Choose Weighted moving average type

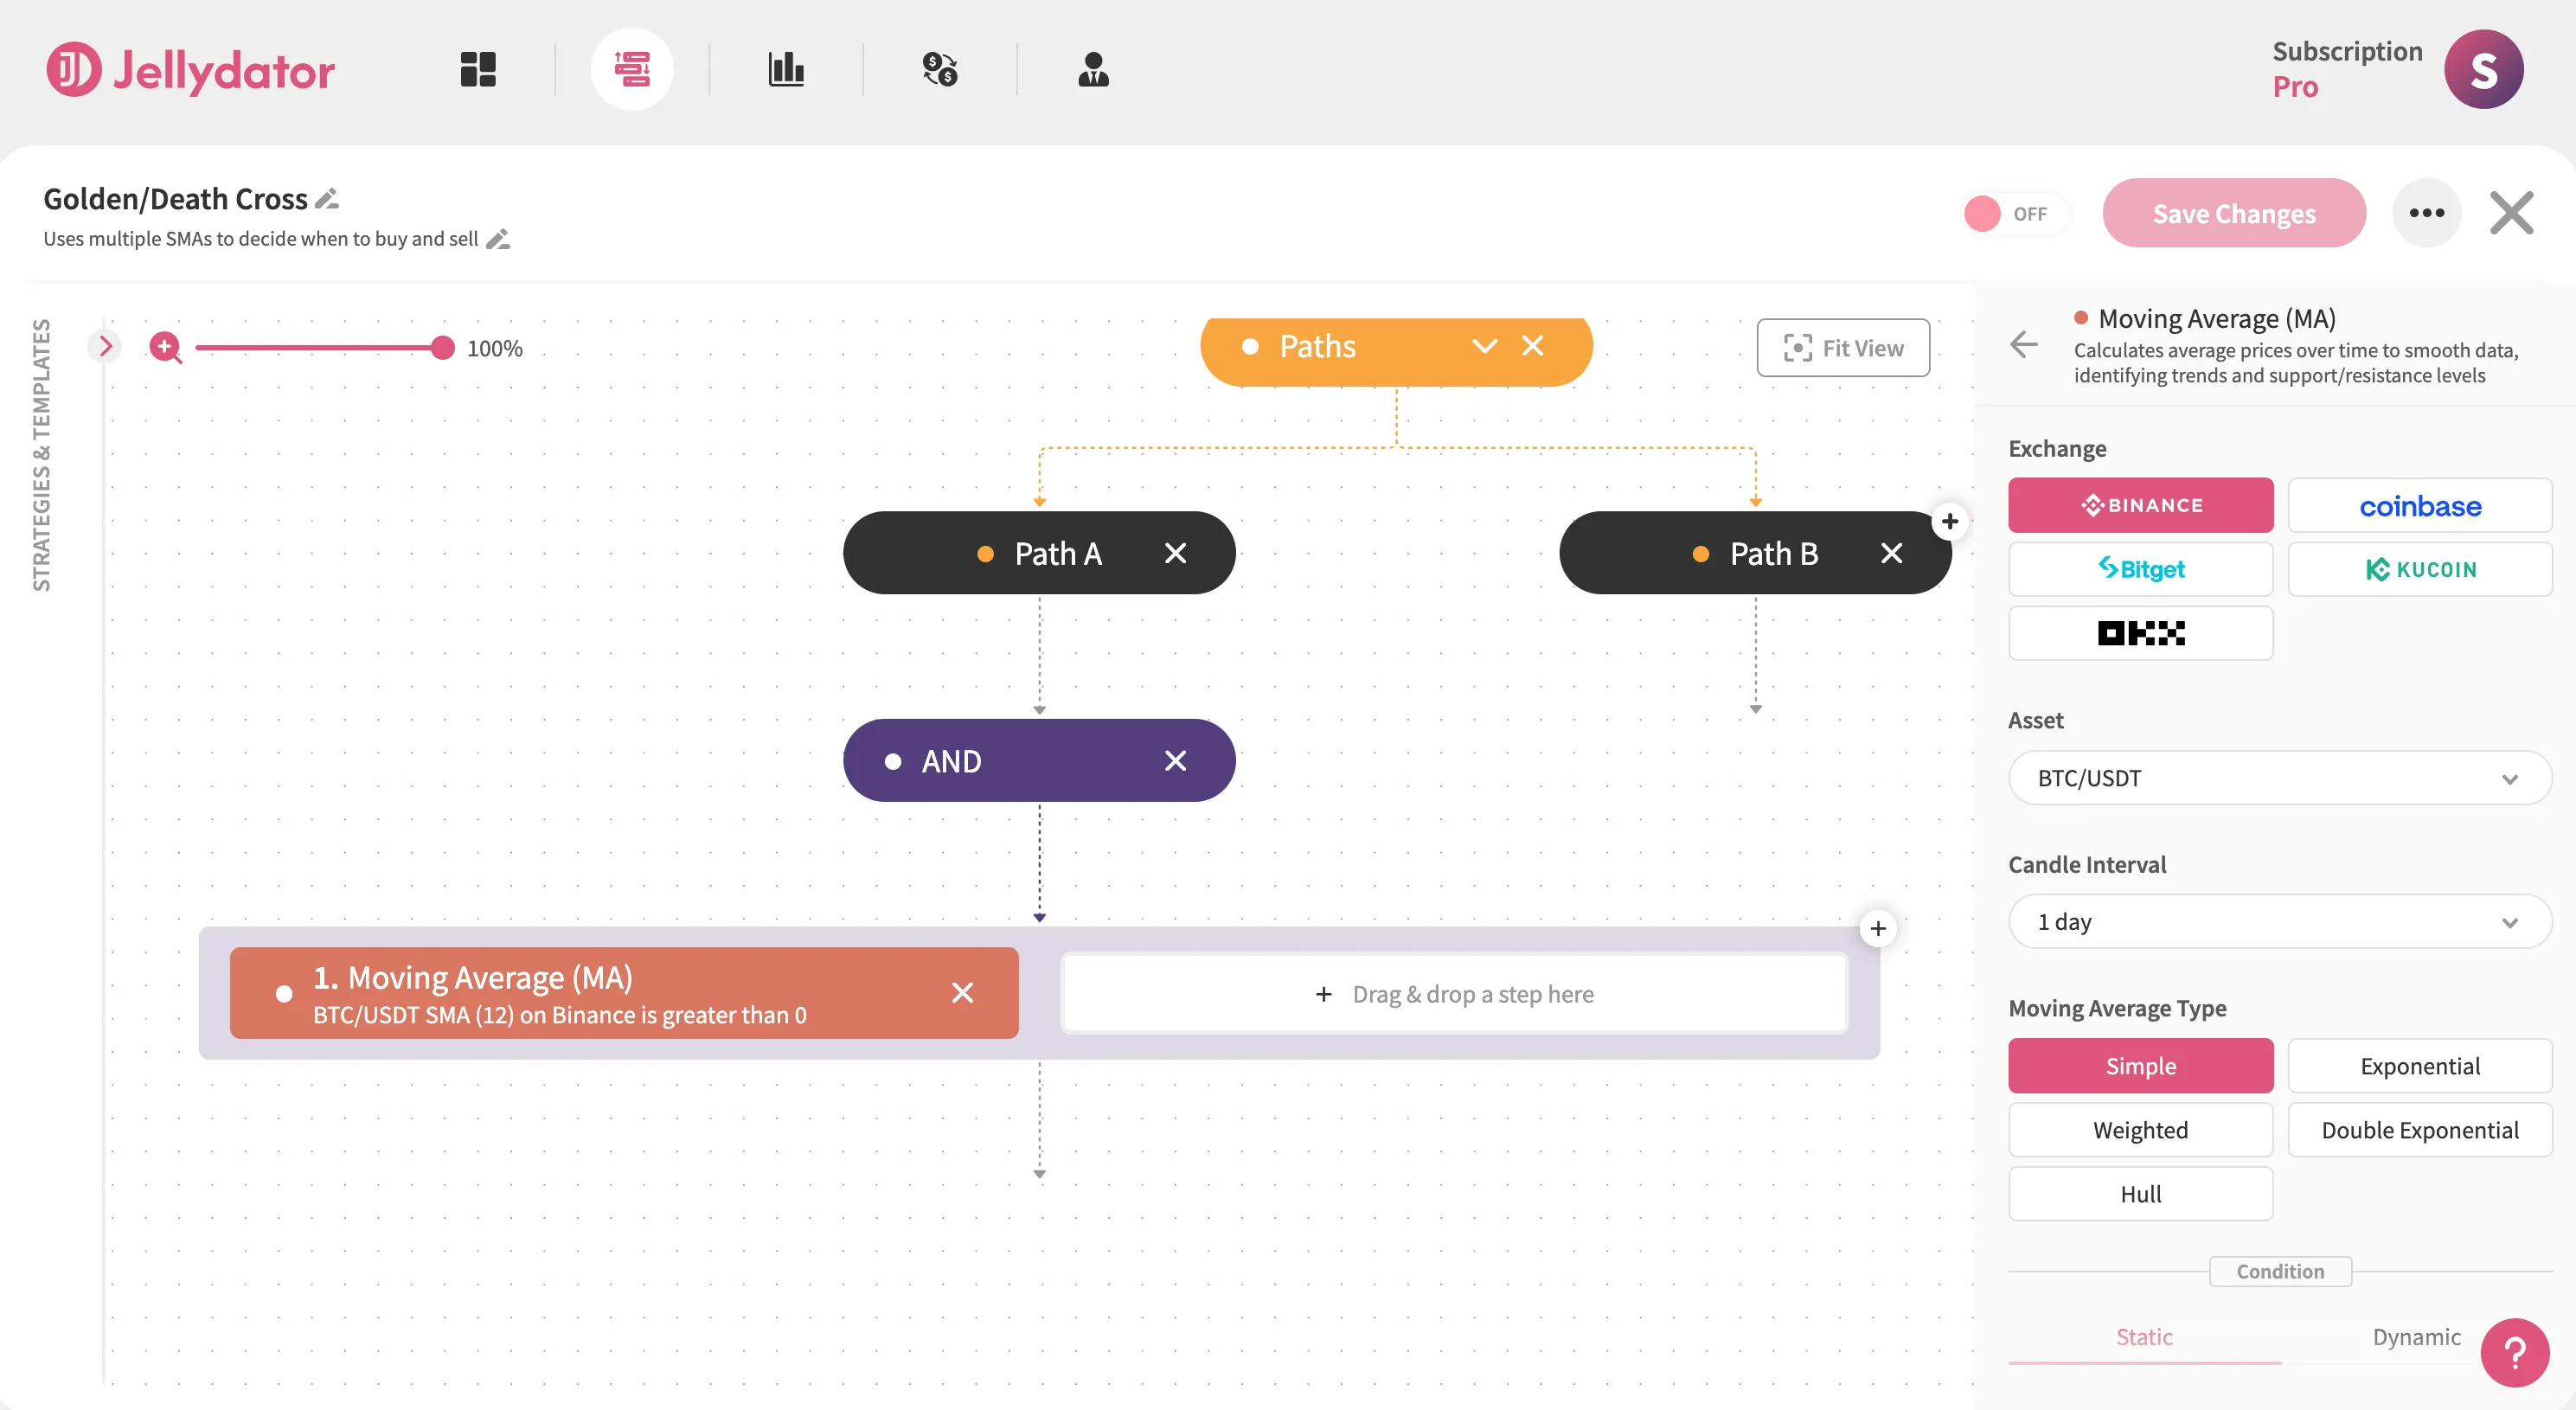2140,1130
